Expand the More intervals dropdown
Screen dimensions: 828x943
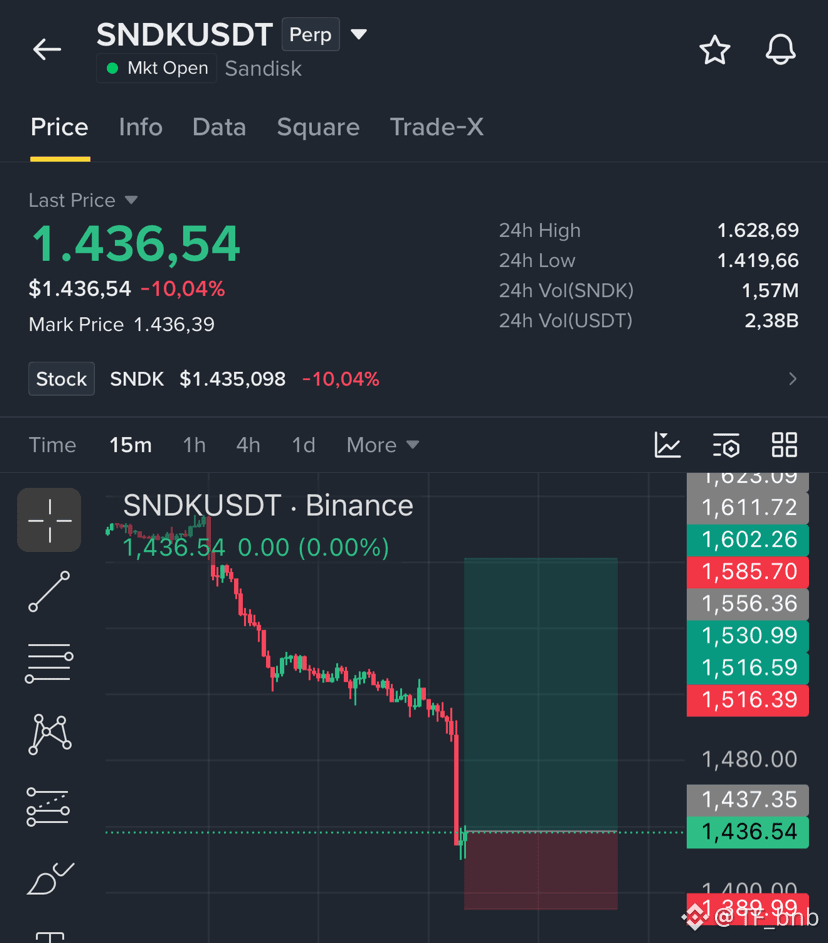[382, 445]
